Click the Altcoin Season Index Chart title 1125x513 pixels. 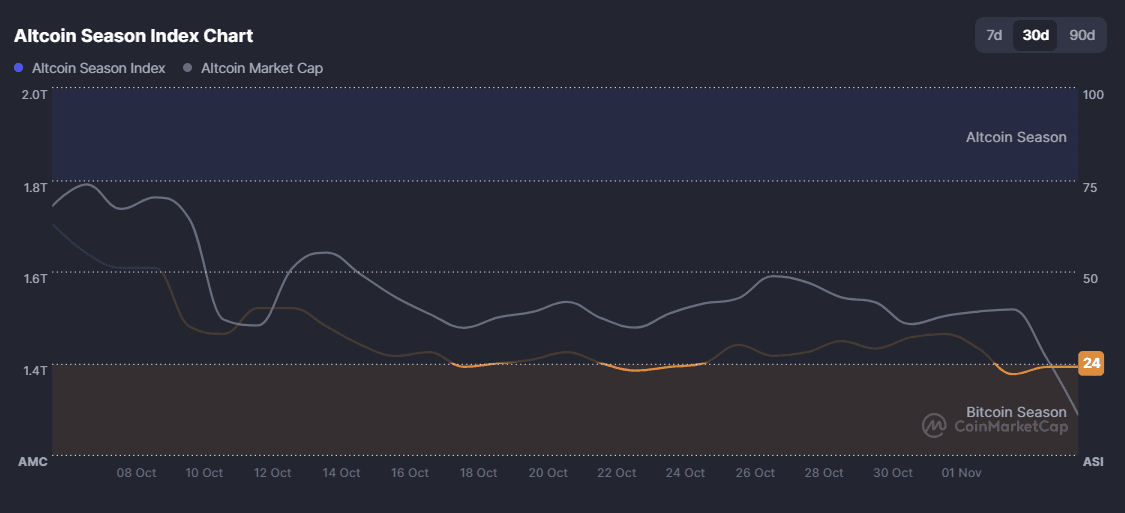point(133,36)
